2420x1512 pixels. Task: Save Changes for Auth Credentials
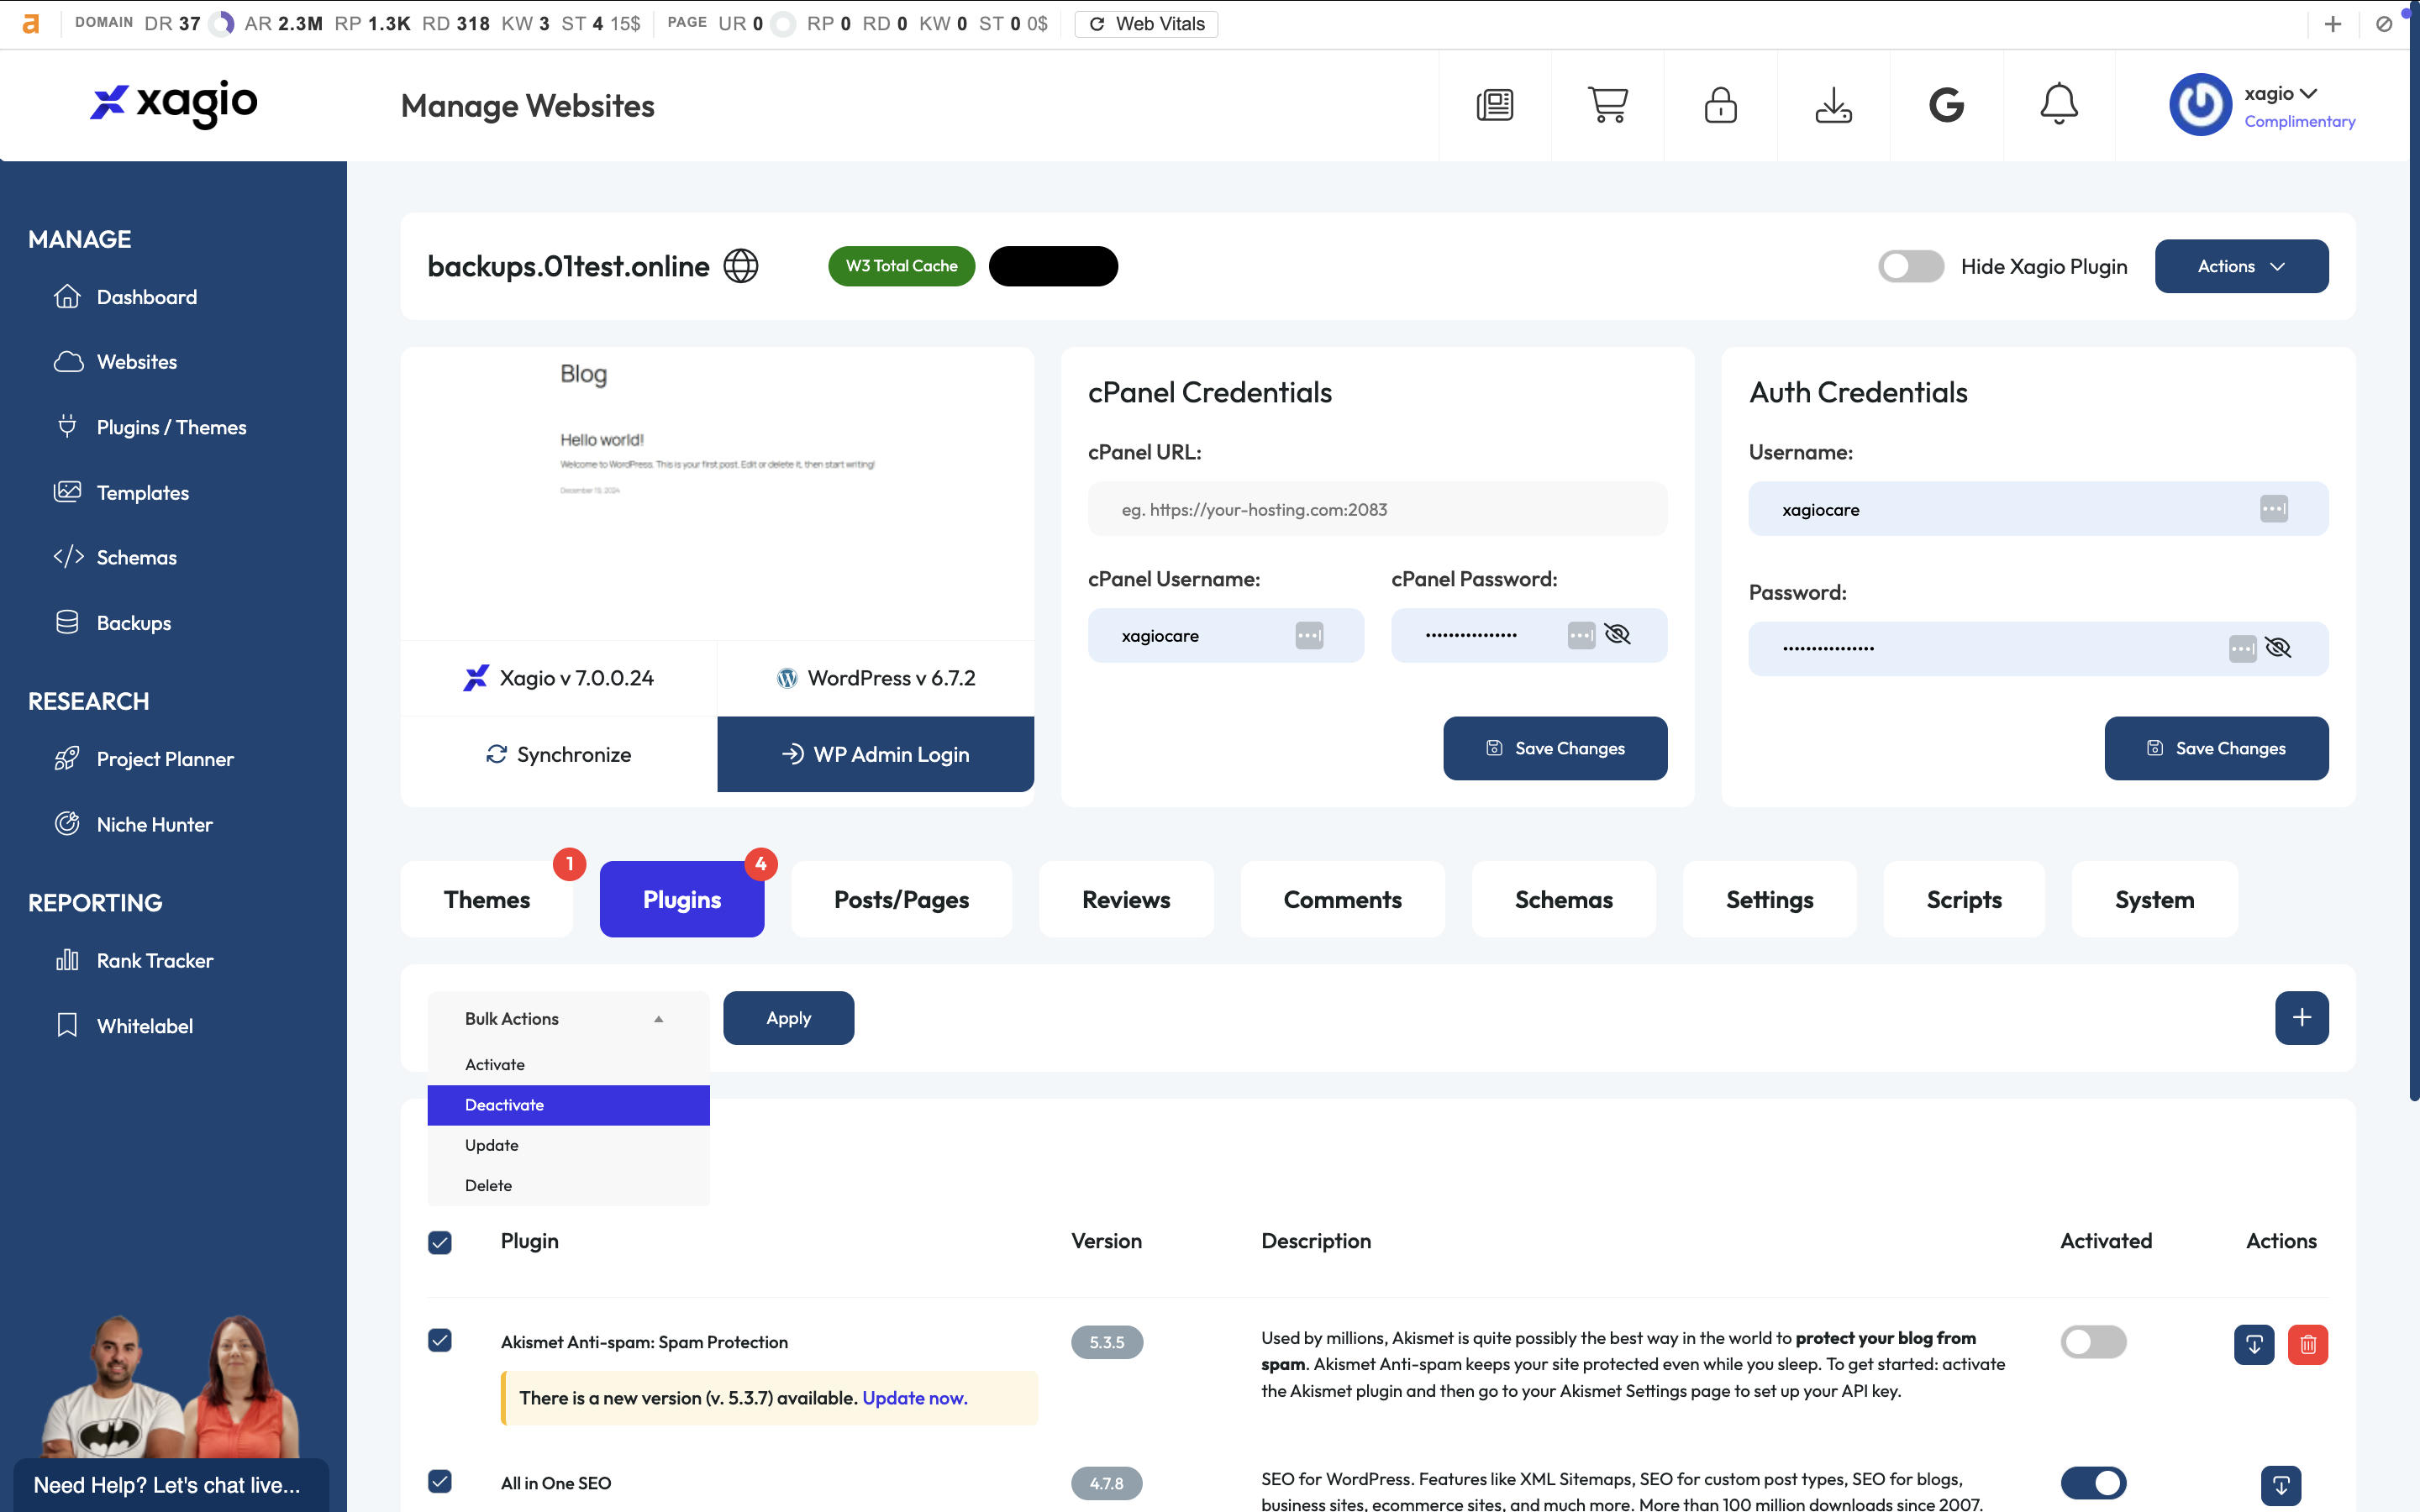click(x=2216, y=748)
